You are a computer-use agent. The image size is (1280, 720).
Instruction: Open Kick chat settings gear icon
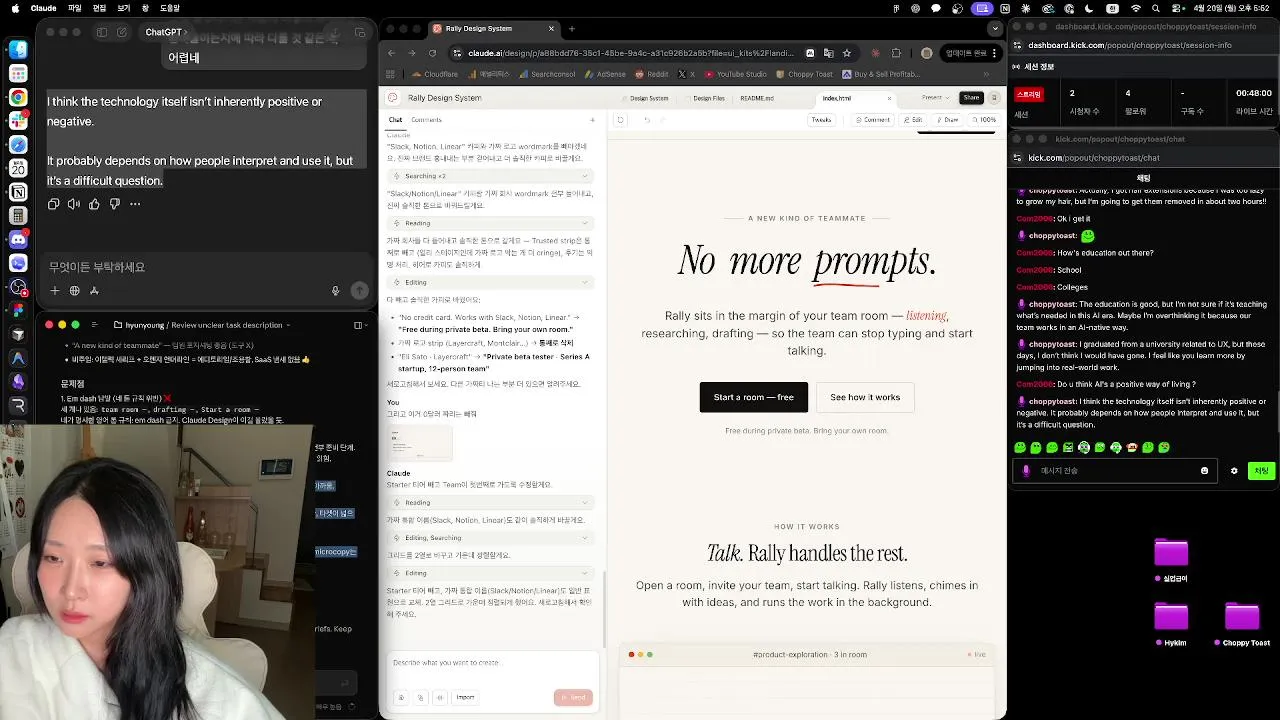(x=1234, y=470)
